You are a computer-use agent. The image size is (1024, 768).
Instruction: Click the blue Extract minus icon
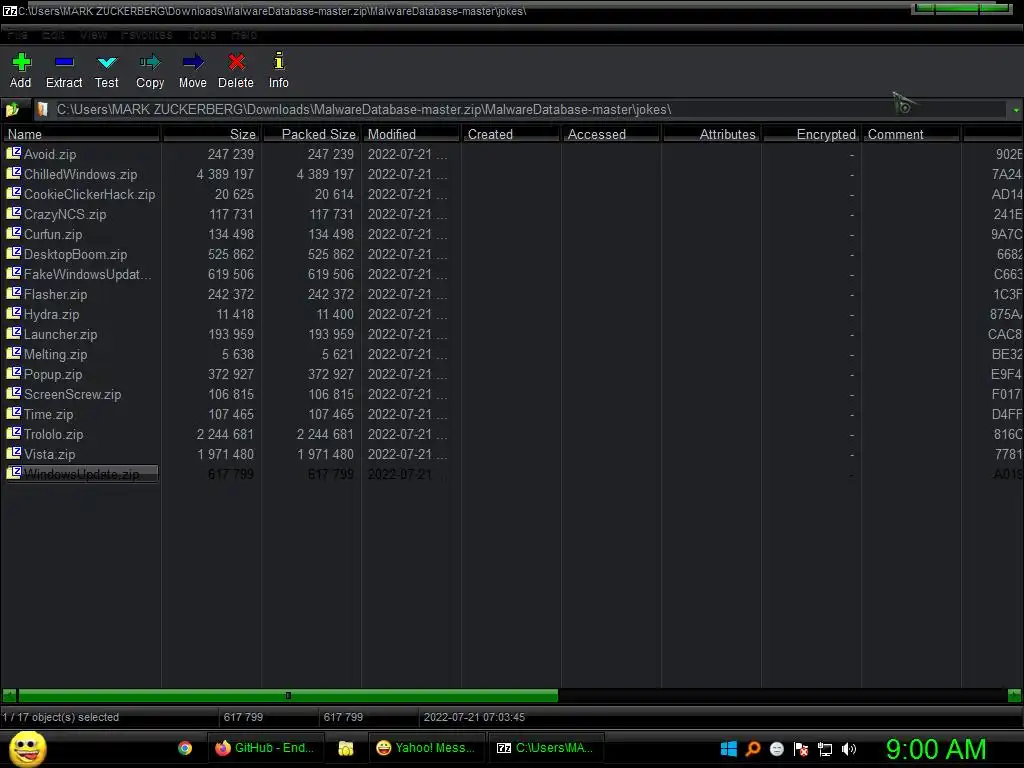click(64, 62)
